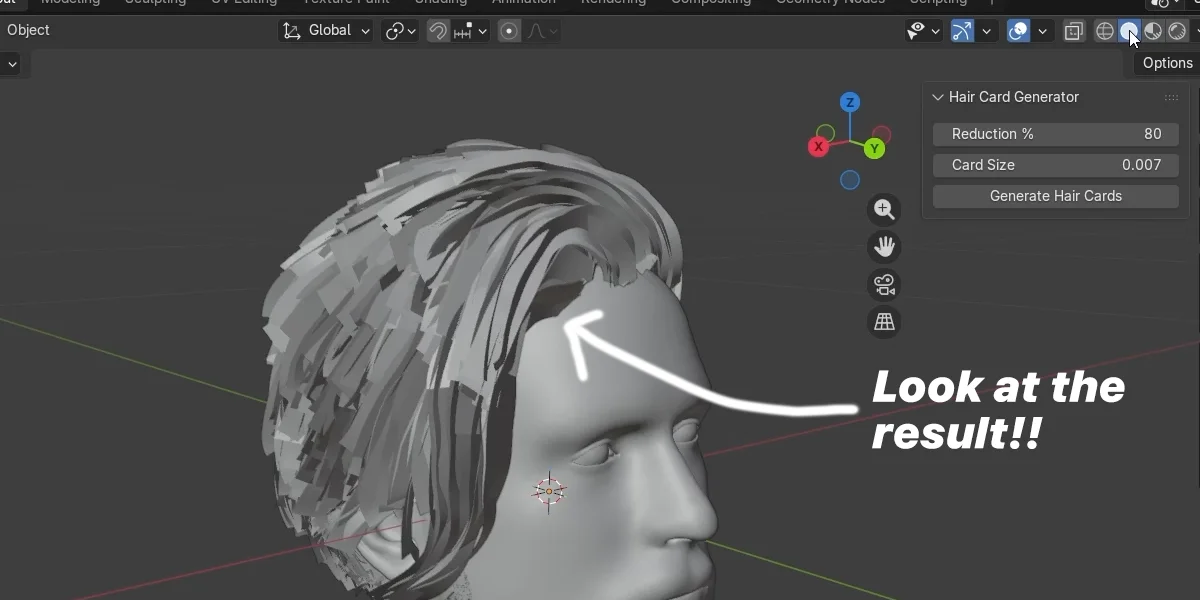Select rendered viewport shading mode
The width and height of the screenshot is (1200, 600).
[x=1176, y=30]
